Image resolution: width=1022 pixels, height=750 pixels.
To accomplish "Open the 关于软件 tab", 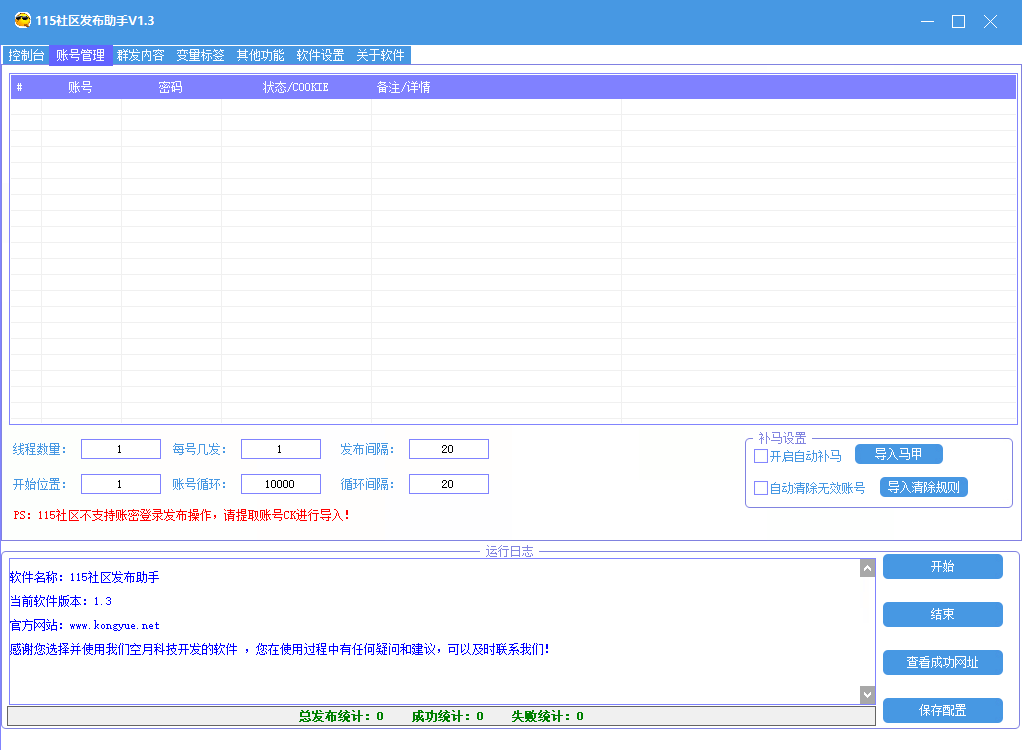I will (380, 55).
